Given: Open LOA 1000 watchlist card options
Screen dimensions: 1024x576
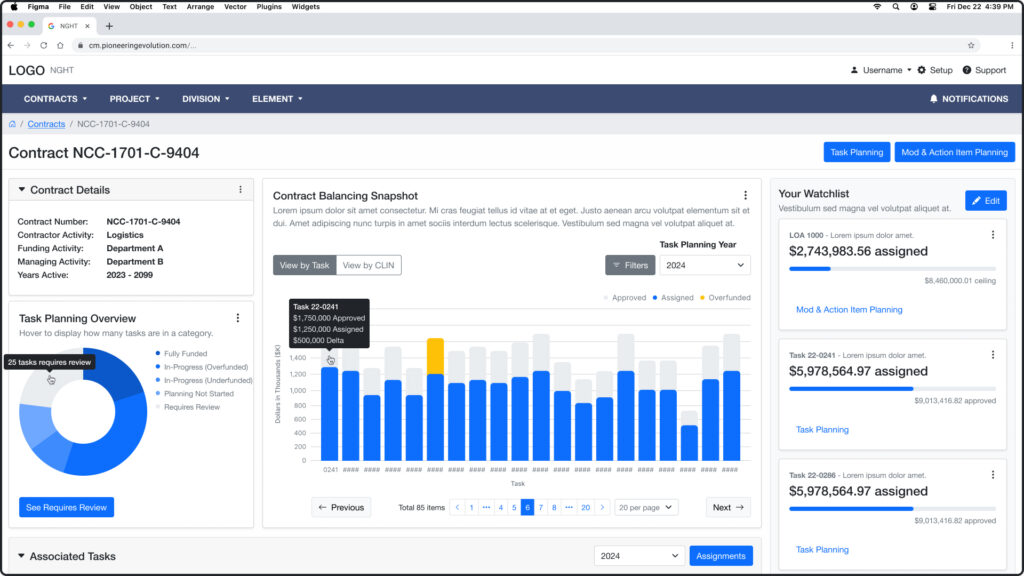Looking at the screenshot, I should click(992, 235).
